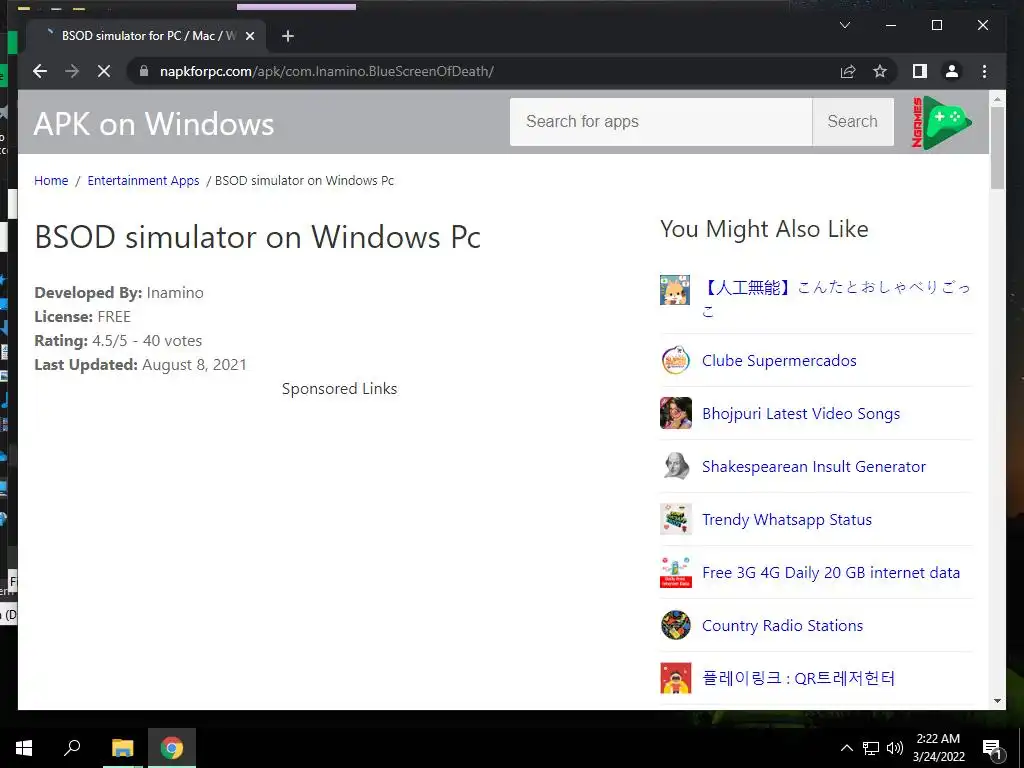The width and height of the screenshot is (1024, 768).
Task: Open the Korean QR treasure hunter link
Action: pos(798,678)
